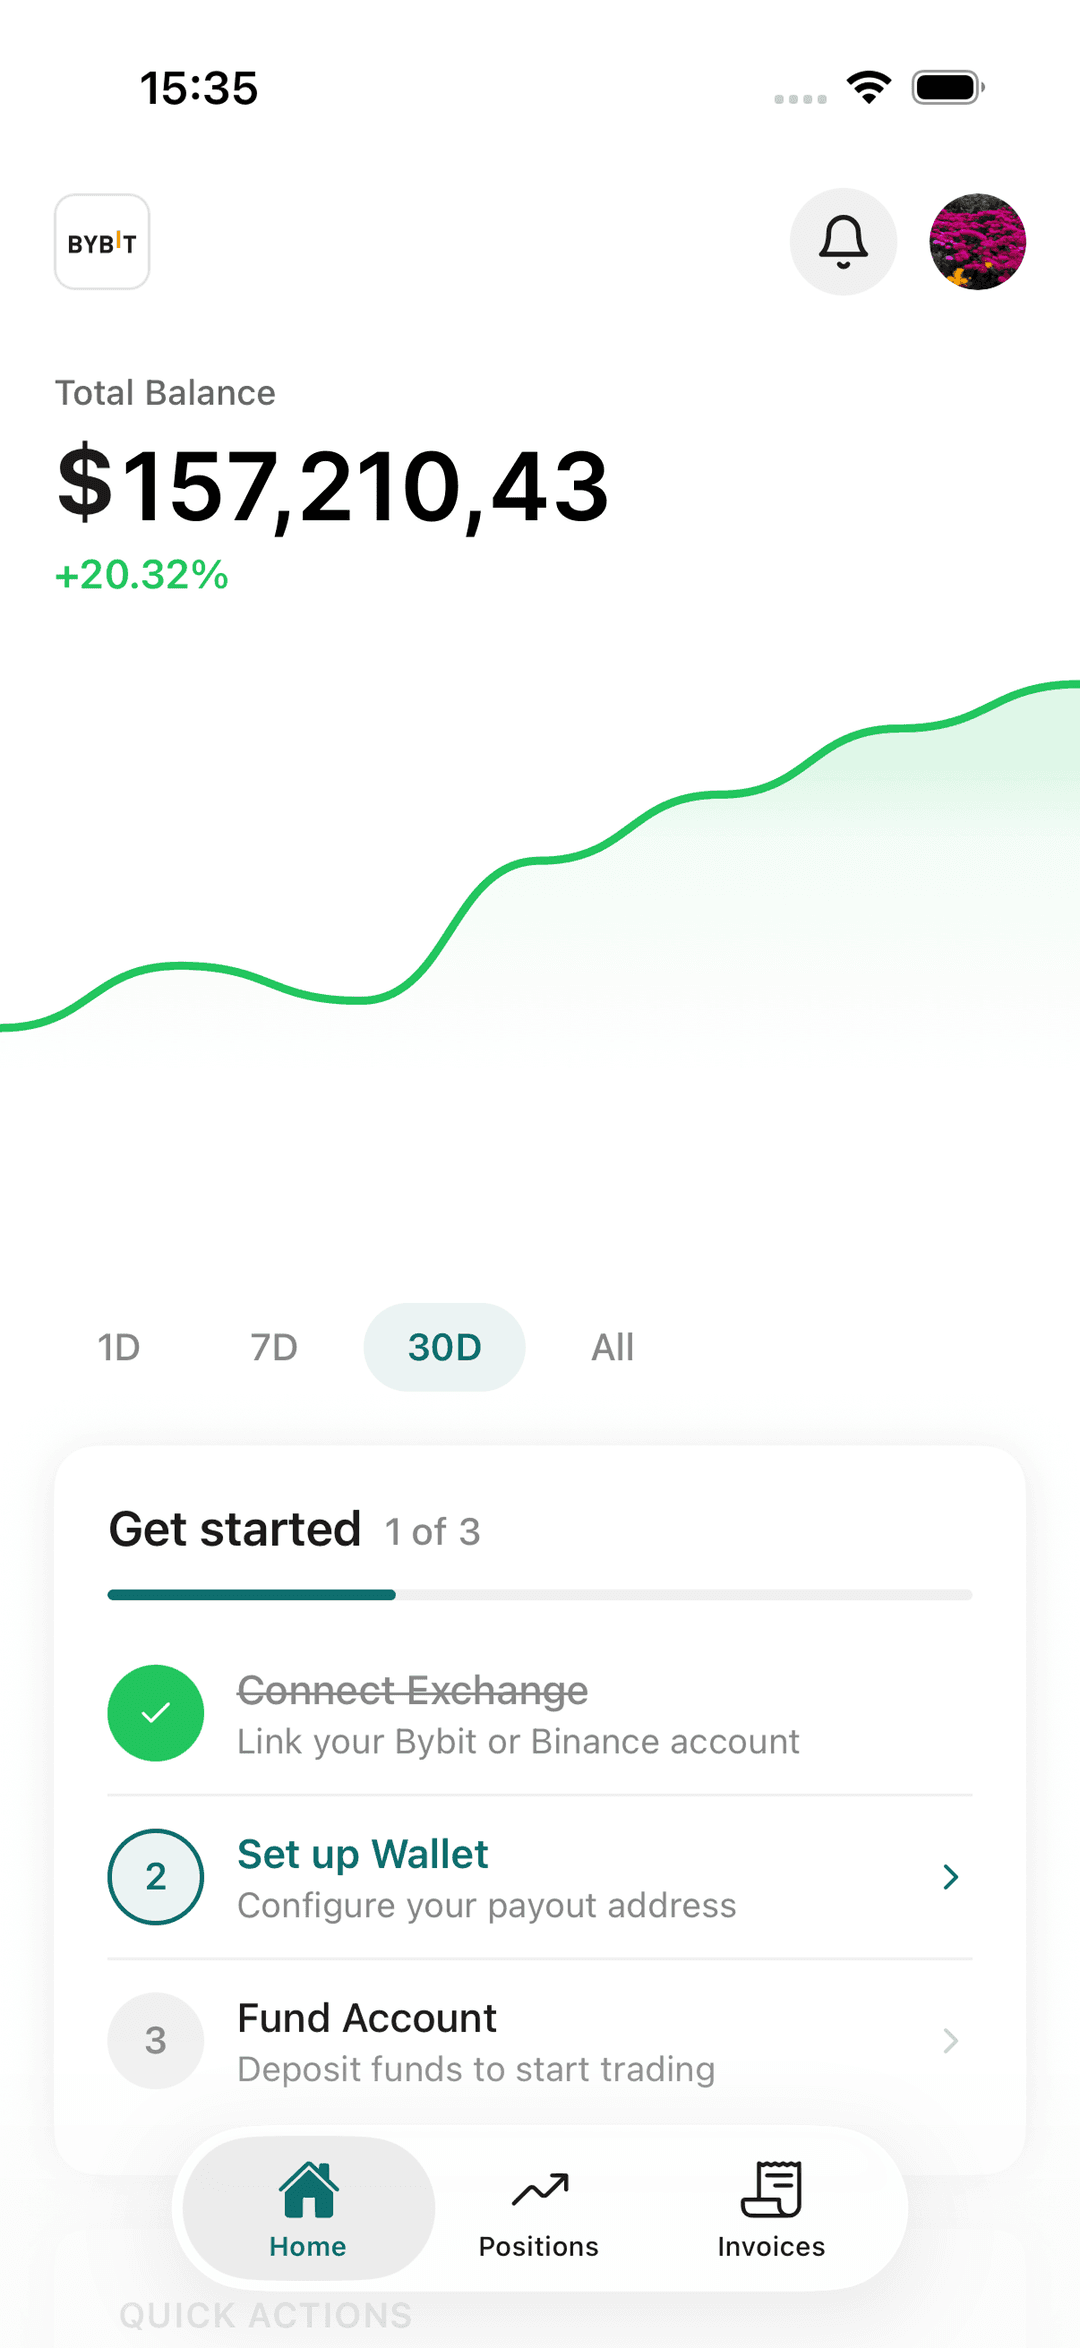Open the Bybit logo icon
Screen dimensions: 1080x2348
click(x=101, y=242)
